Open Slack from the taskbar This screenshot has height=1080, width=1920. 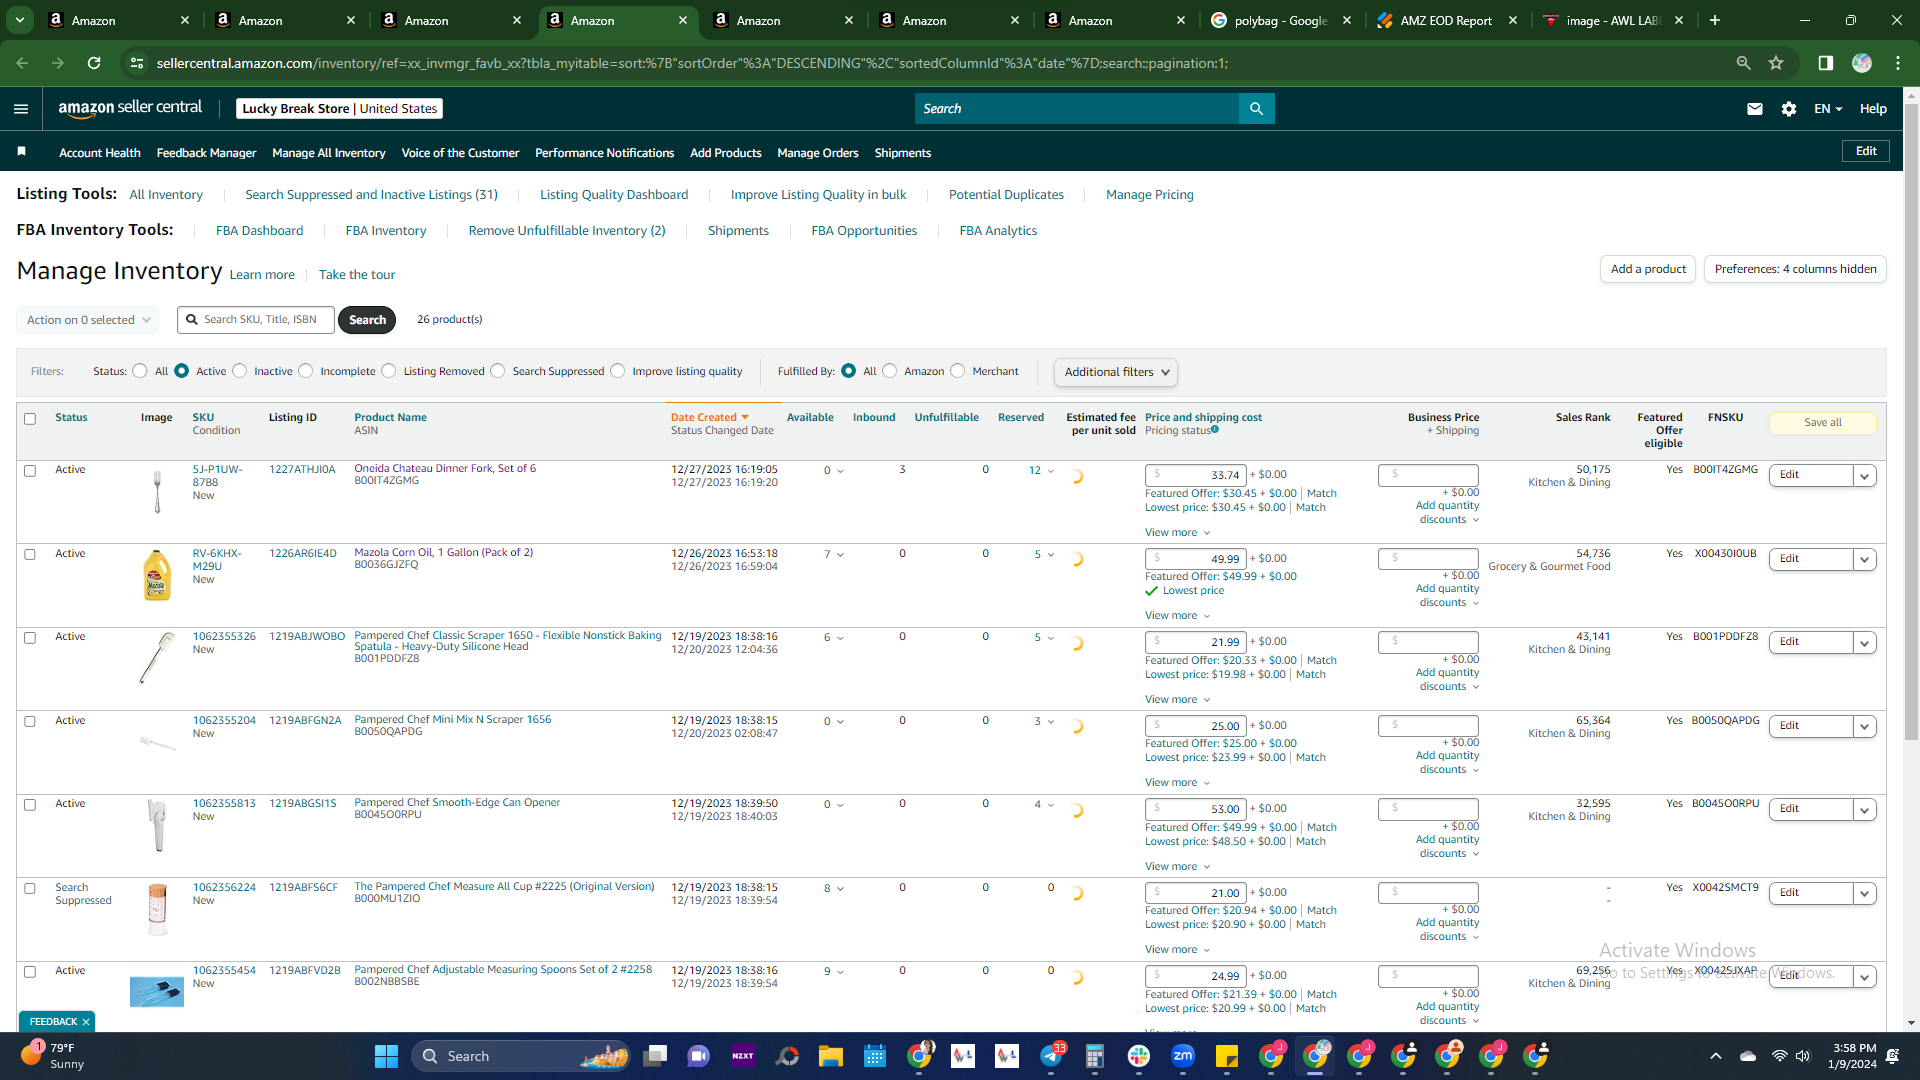click(1139, 1056)
